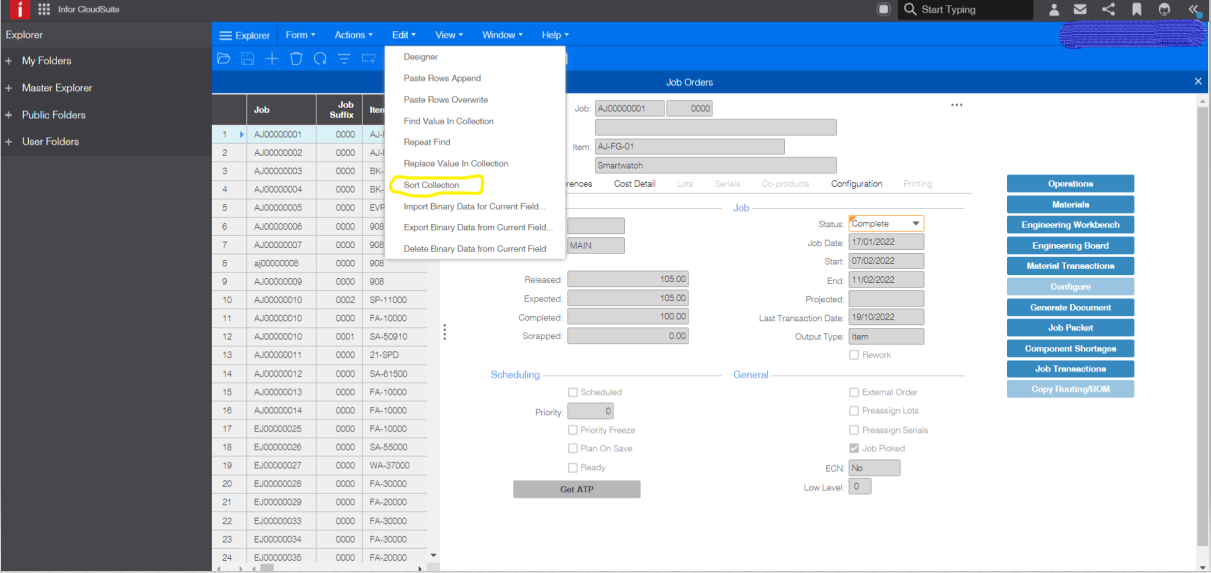Click the bookmark icon in top bar

1137,10
